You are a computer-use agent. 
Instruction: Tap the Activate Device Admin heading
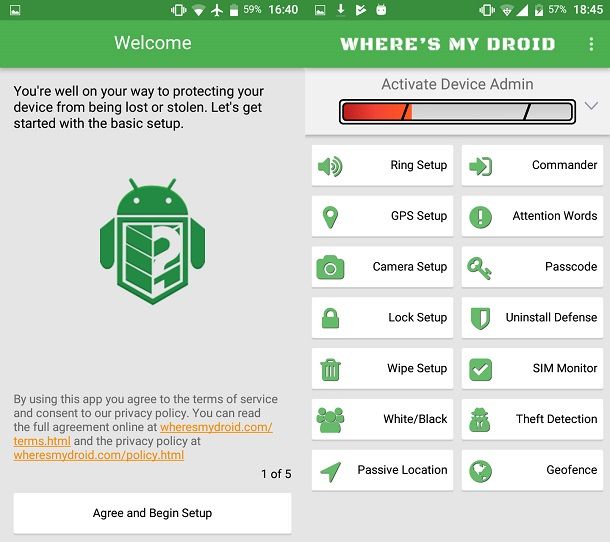point(457,84)
